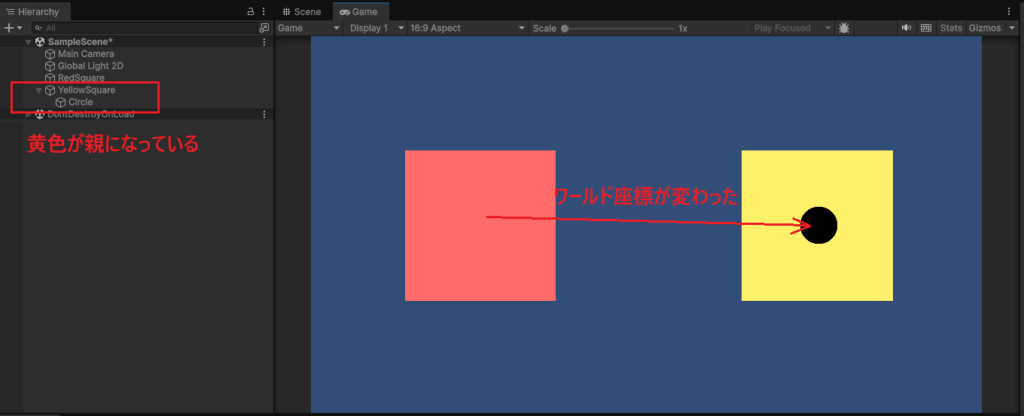Toggle the Hierarchy panel lock icon
This screenshot has height=416, width=1024.
(x=250, y=11)
